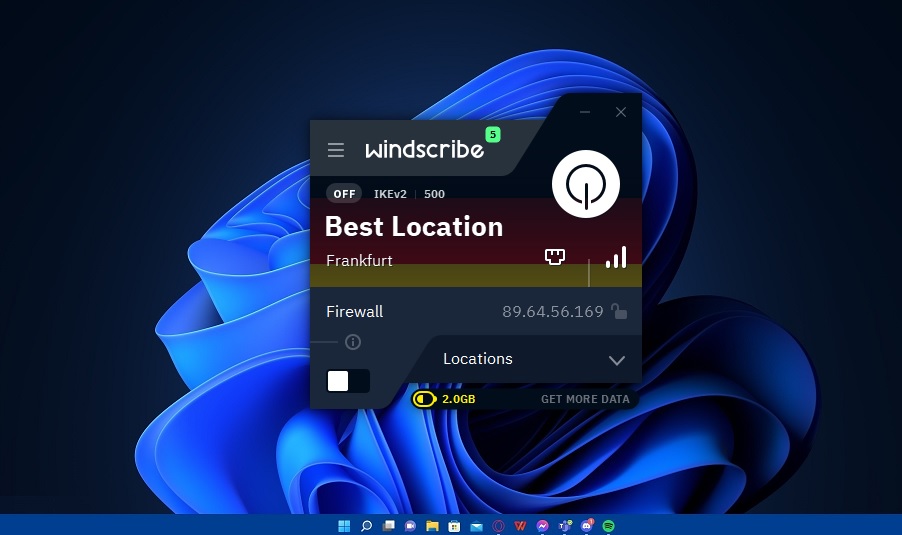Click the OFF connection status badge
902x535 pixels.
[344, 194]
